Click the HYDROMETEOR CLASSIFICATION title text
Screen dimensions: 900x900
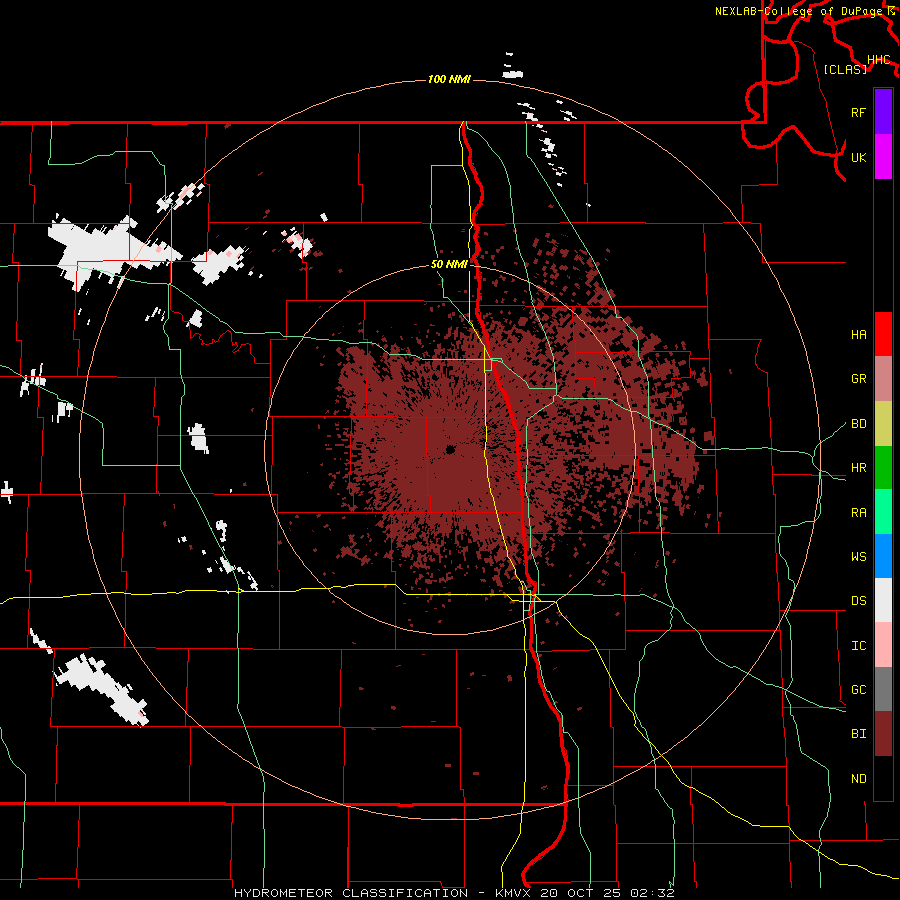pos(351,893)
